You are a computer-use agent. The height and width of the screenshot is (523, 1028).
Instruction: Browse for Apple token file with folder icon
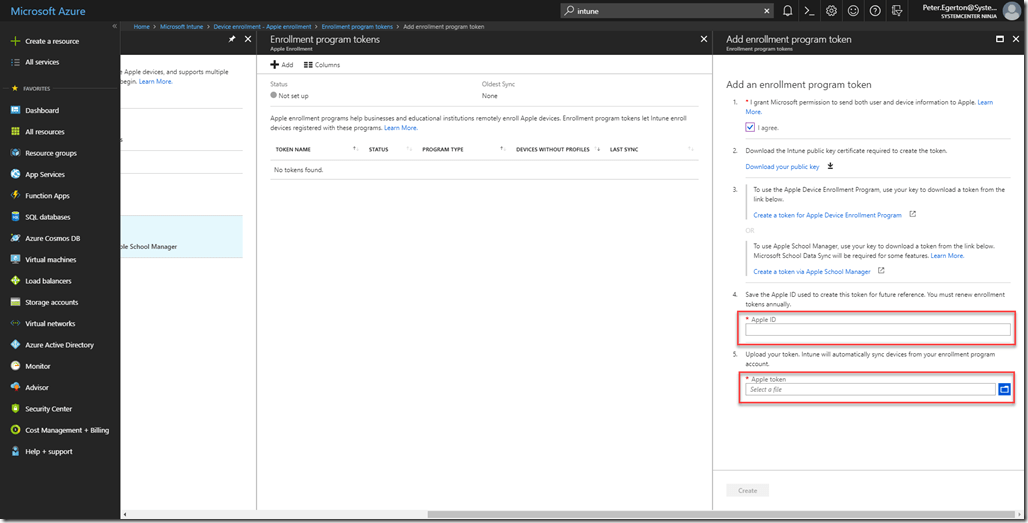(x=1004, y=389)
